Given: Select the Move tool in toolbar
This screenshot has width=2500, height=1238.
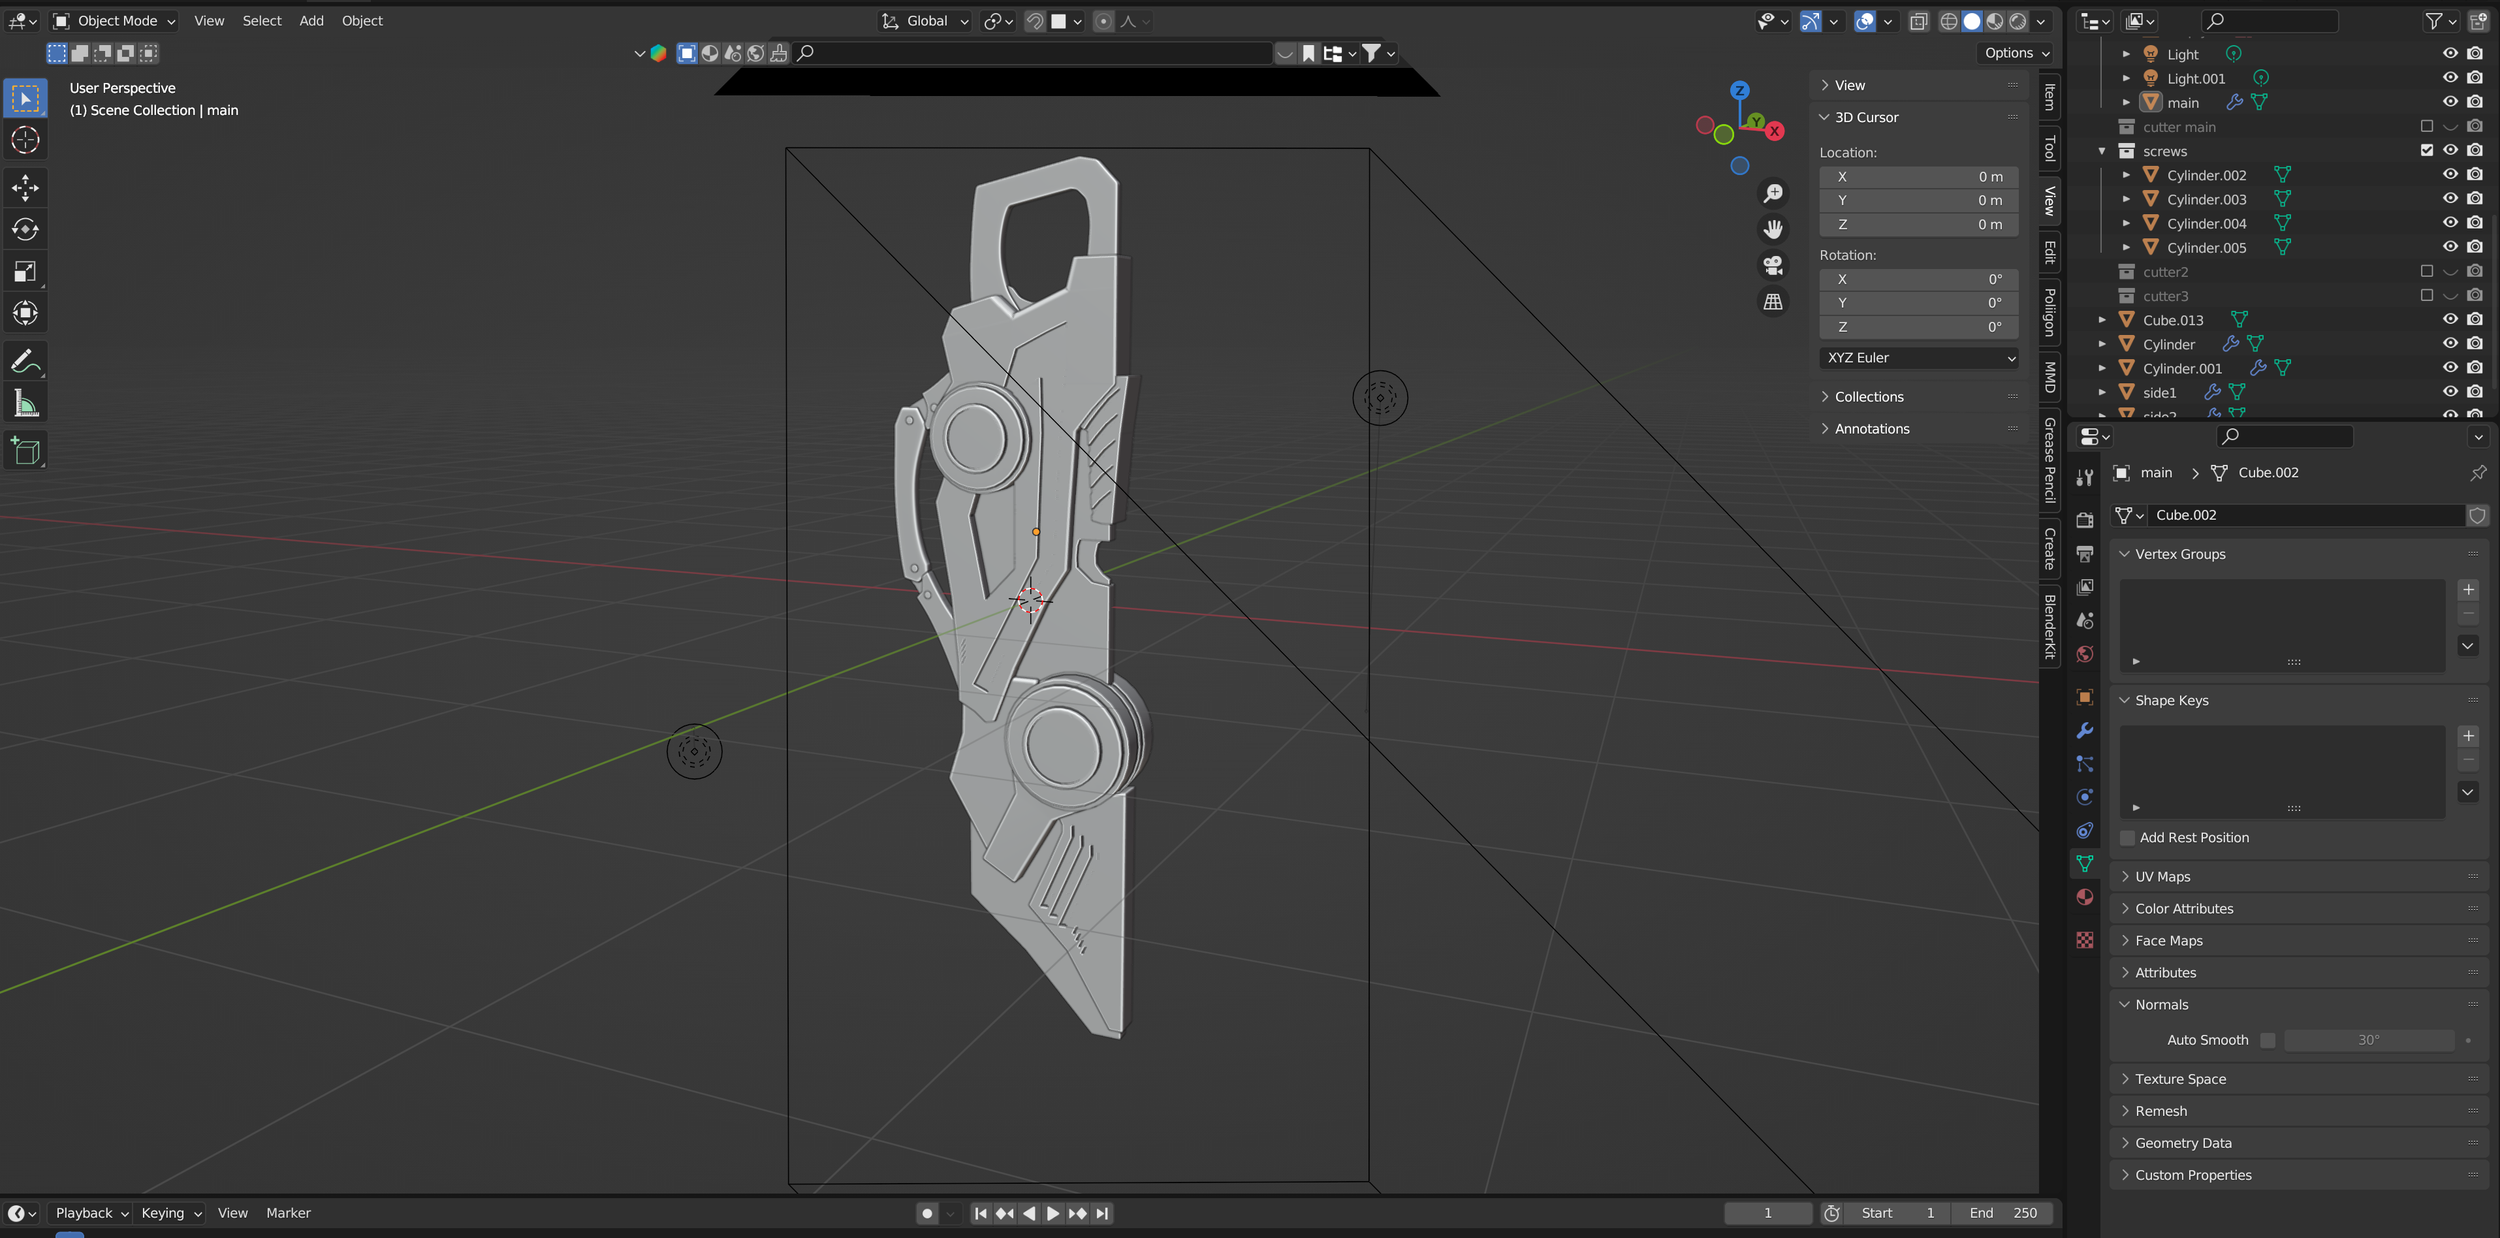Looking at the screenshot, I should 26,188.
